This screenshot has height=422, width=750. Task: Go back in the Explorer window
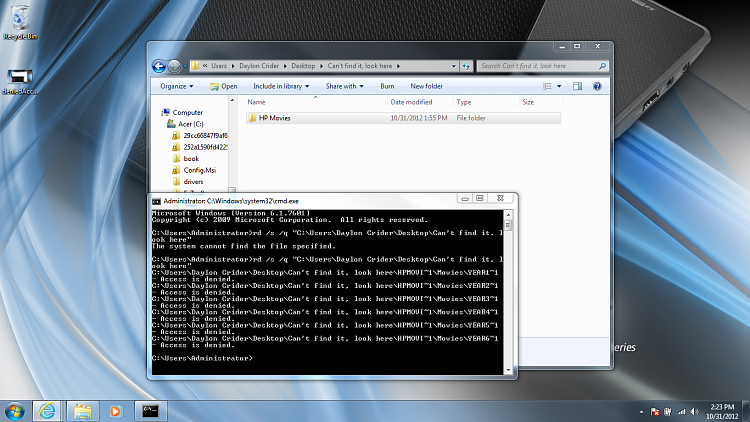[x=159, y=66]
